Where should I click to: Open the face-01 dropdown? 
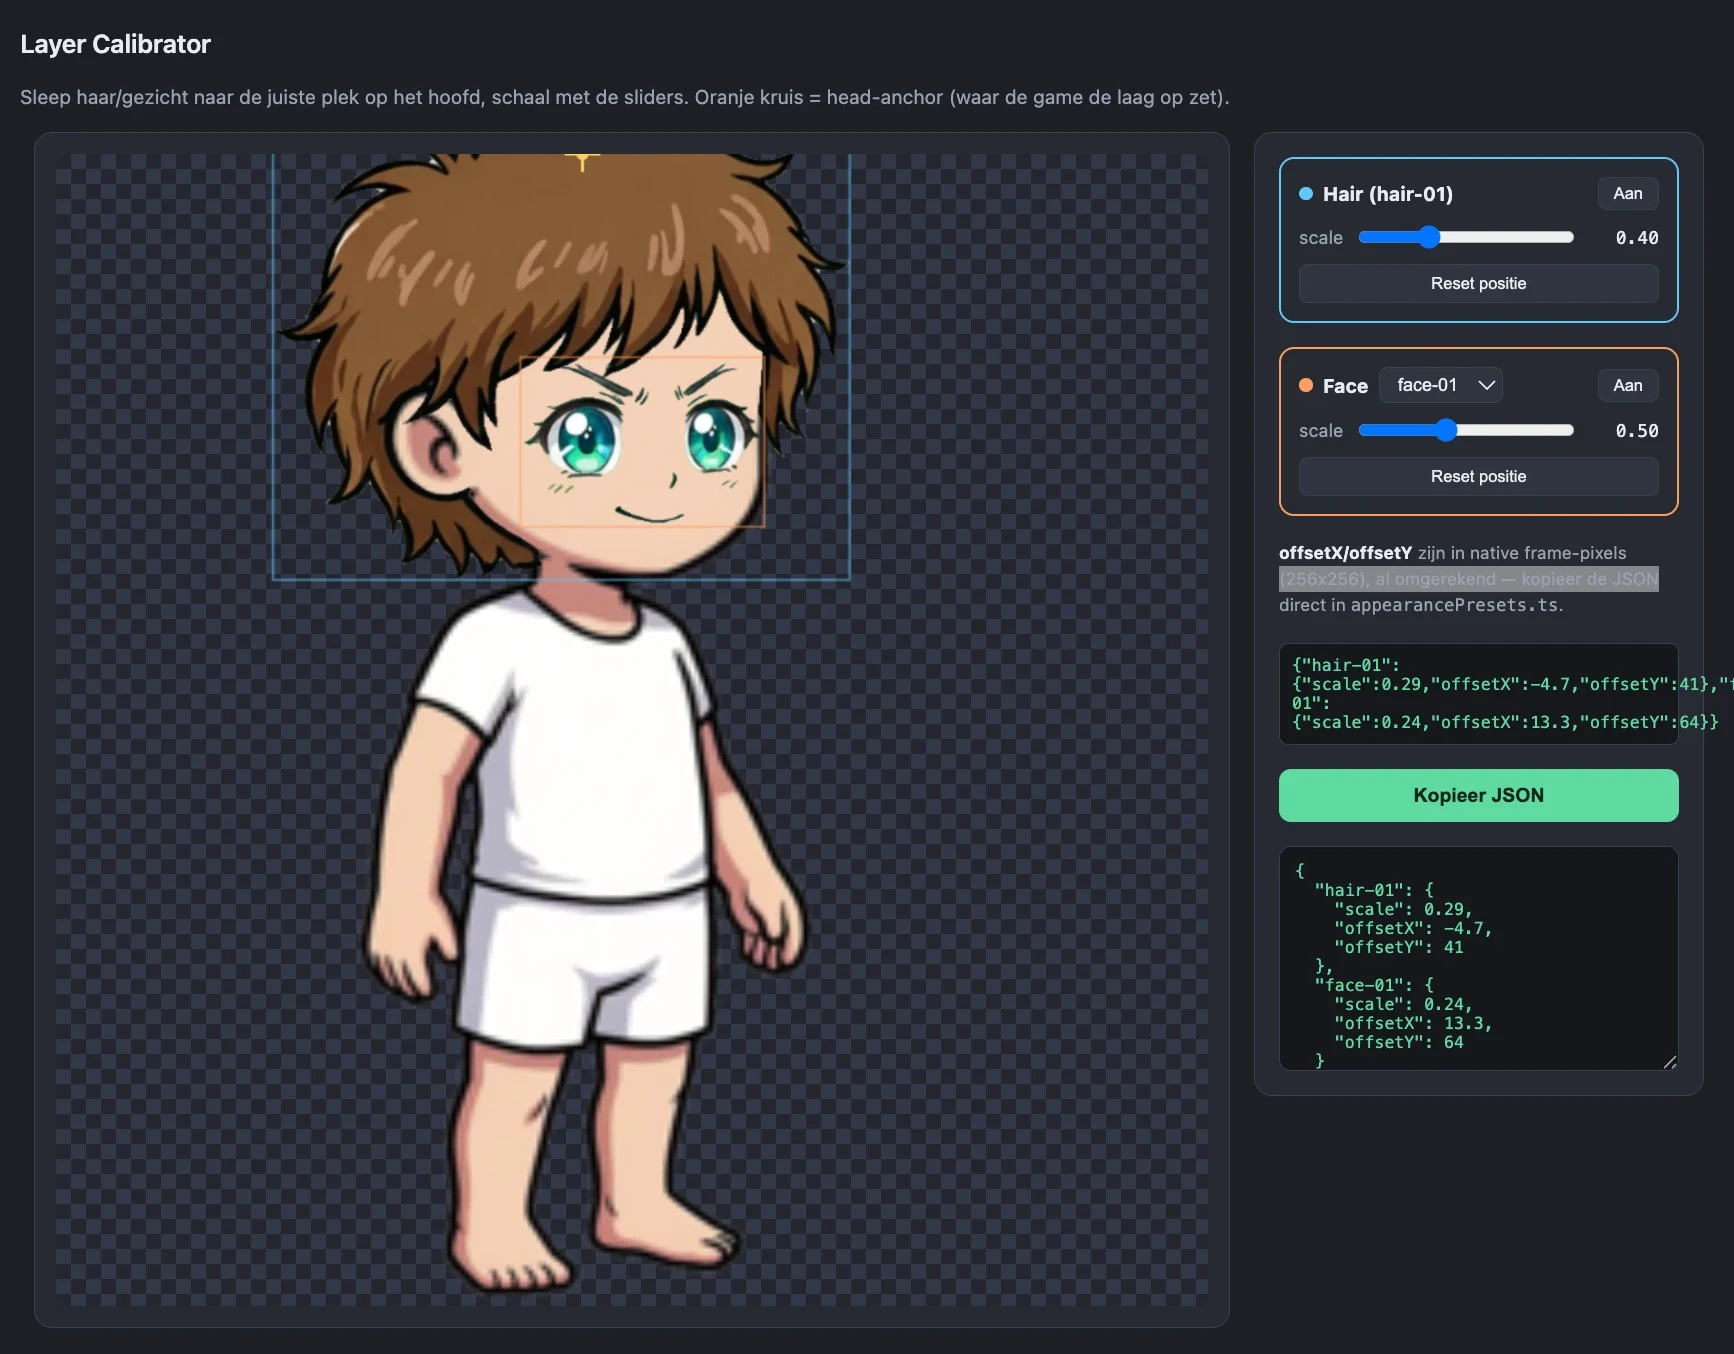point(1441,385)
